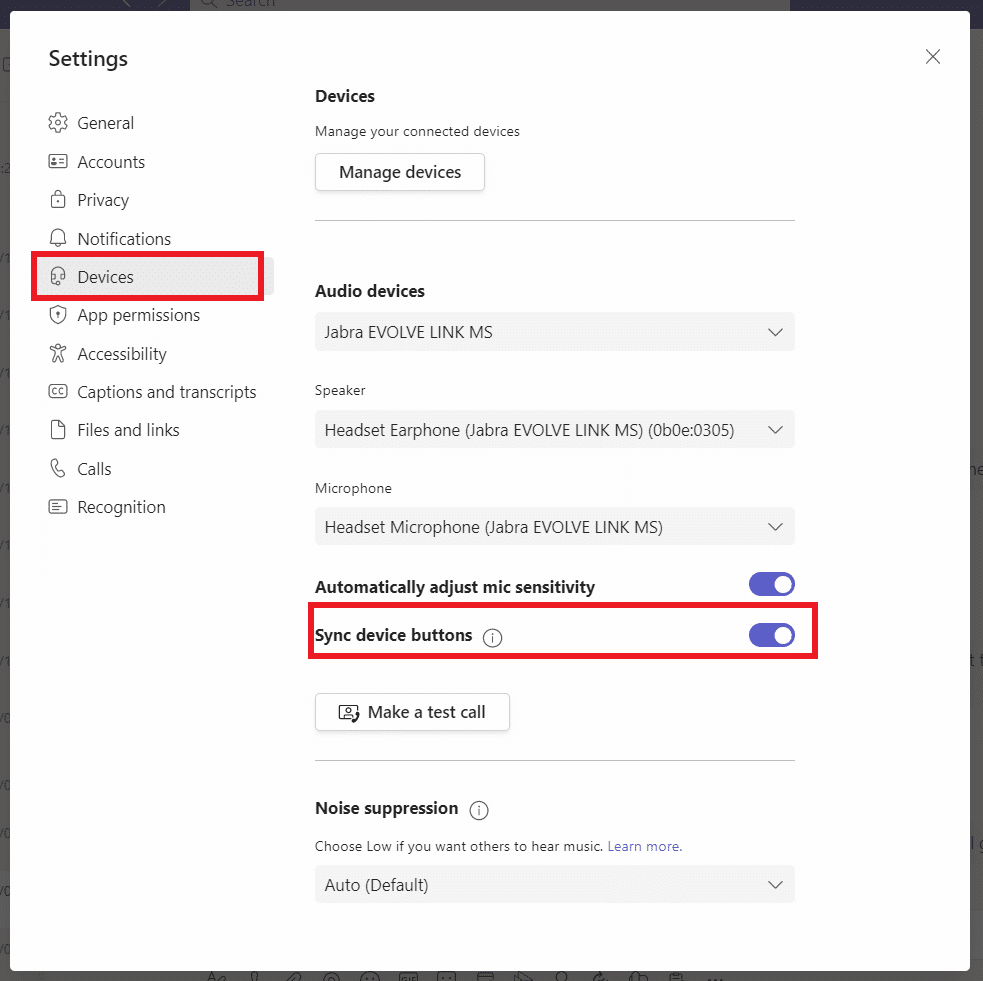Disable Automatically adjust mic sensitivity toggle
The image size is (983, 981).
[x=771, y=585]
